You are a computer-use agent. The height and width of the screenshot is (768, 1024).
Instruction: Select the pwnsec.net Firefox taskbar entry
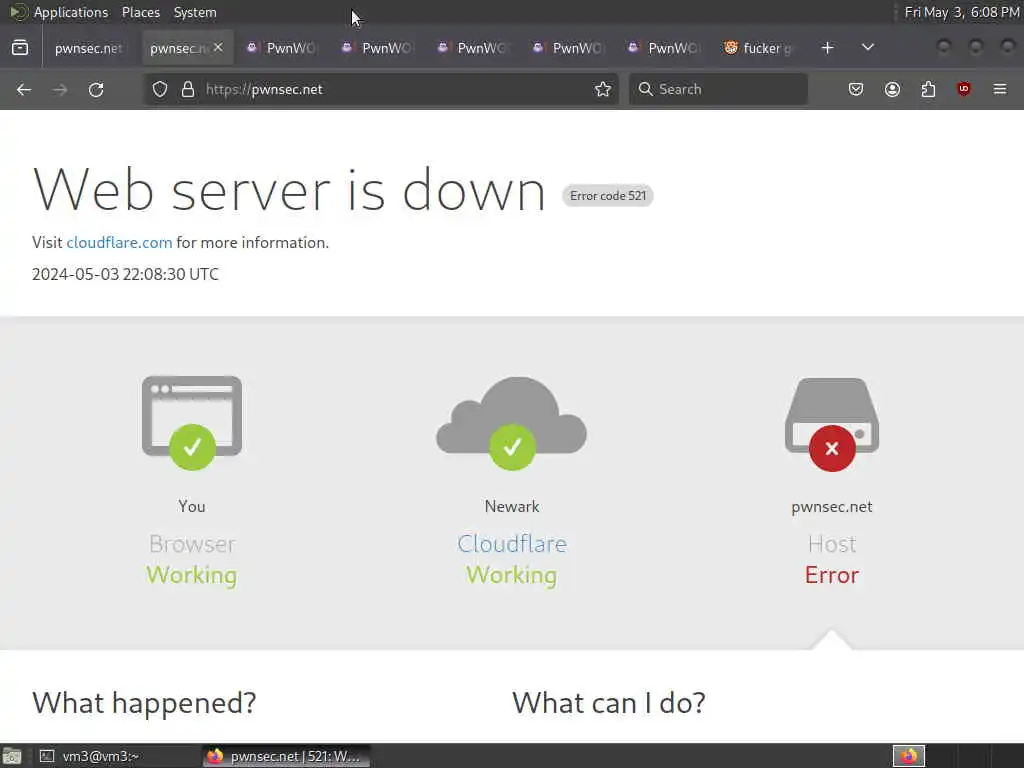coord(286,756)
